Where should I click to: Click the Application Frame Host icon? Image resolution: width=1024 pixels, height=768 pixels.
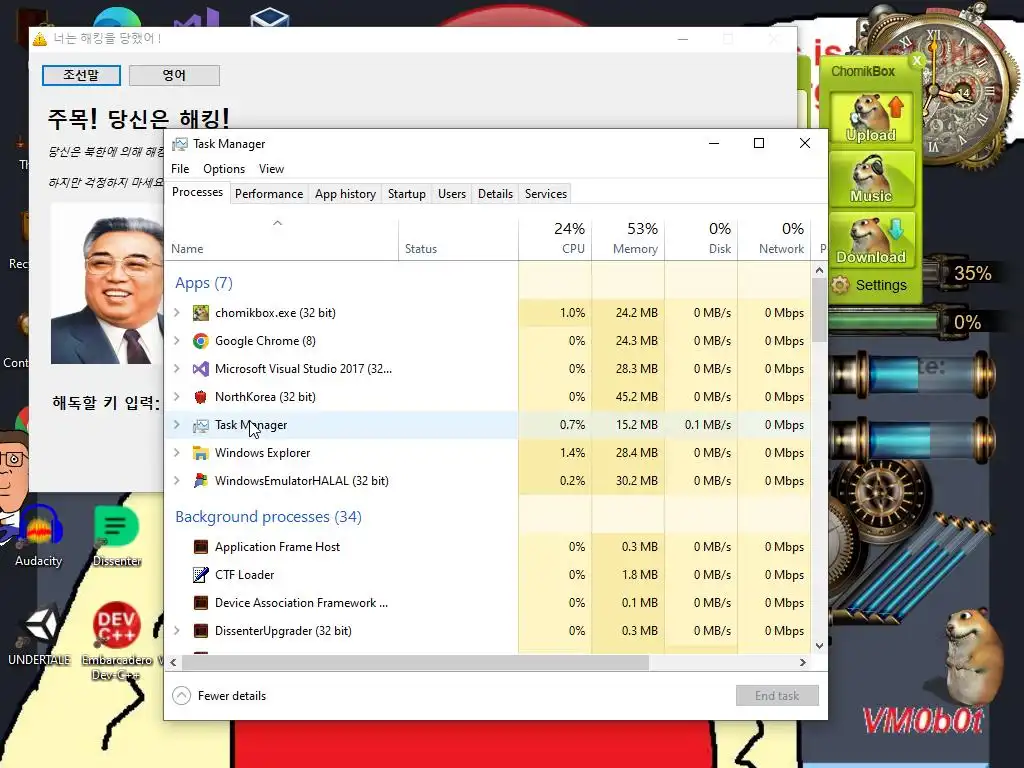[x=200, y=547]
